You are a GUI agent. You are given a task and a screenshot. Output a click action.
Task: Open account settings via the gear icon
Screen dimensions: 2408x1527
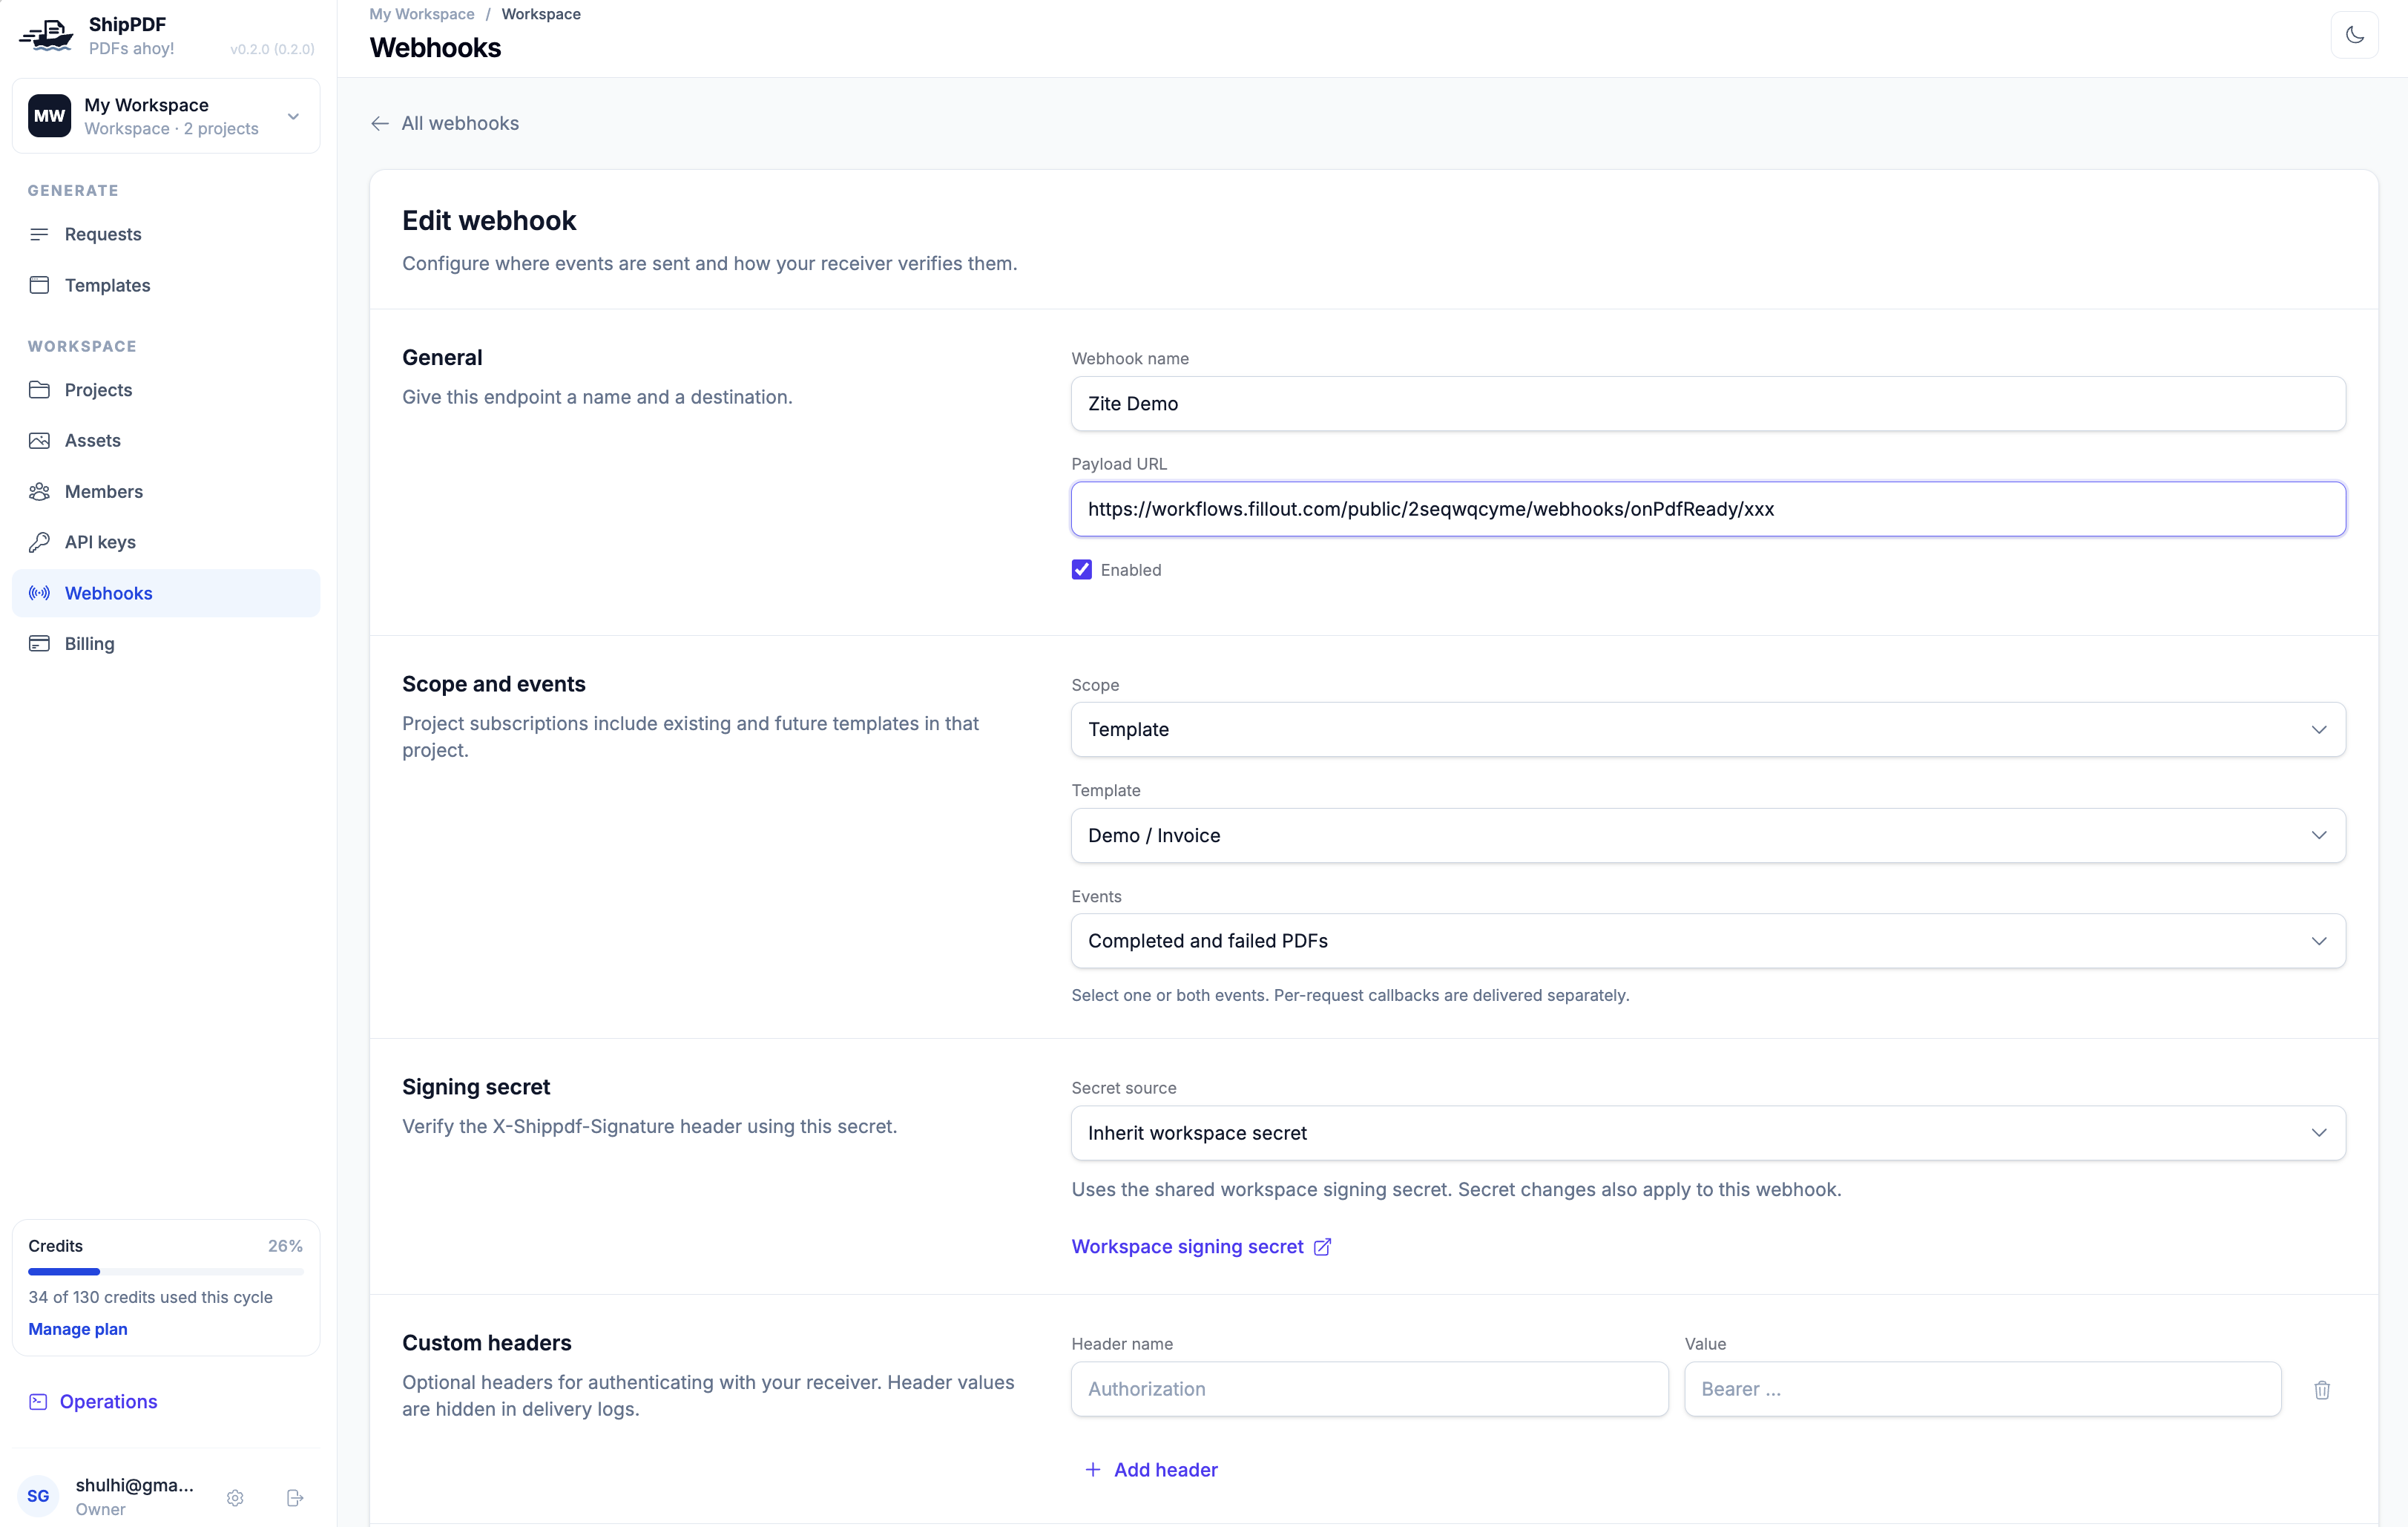coord(235,1497)
